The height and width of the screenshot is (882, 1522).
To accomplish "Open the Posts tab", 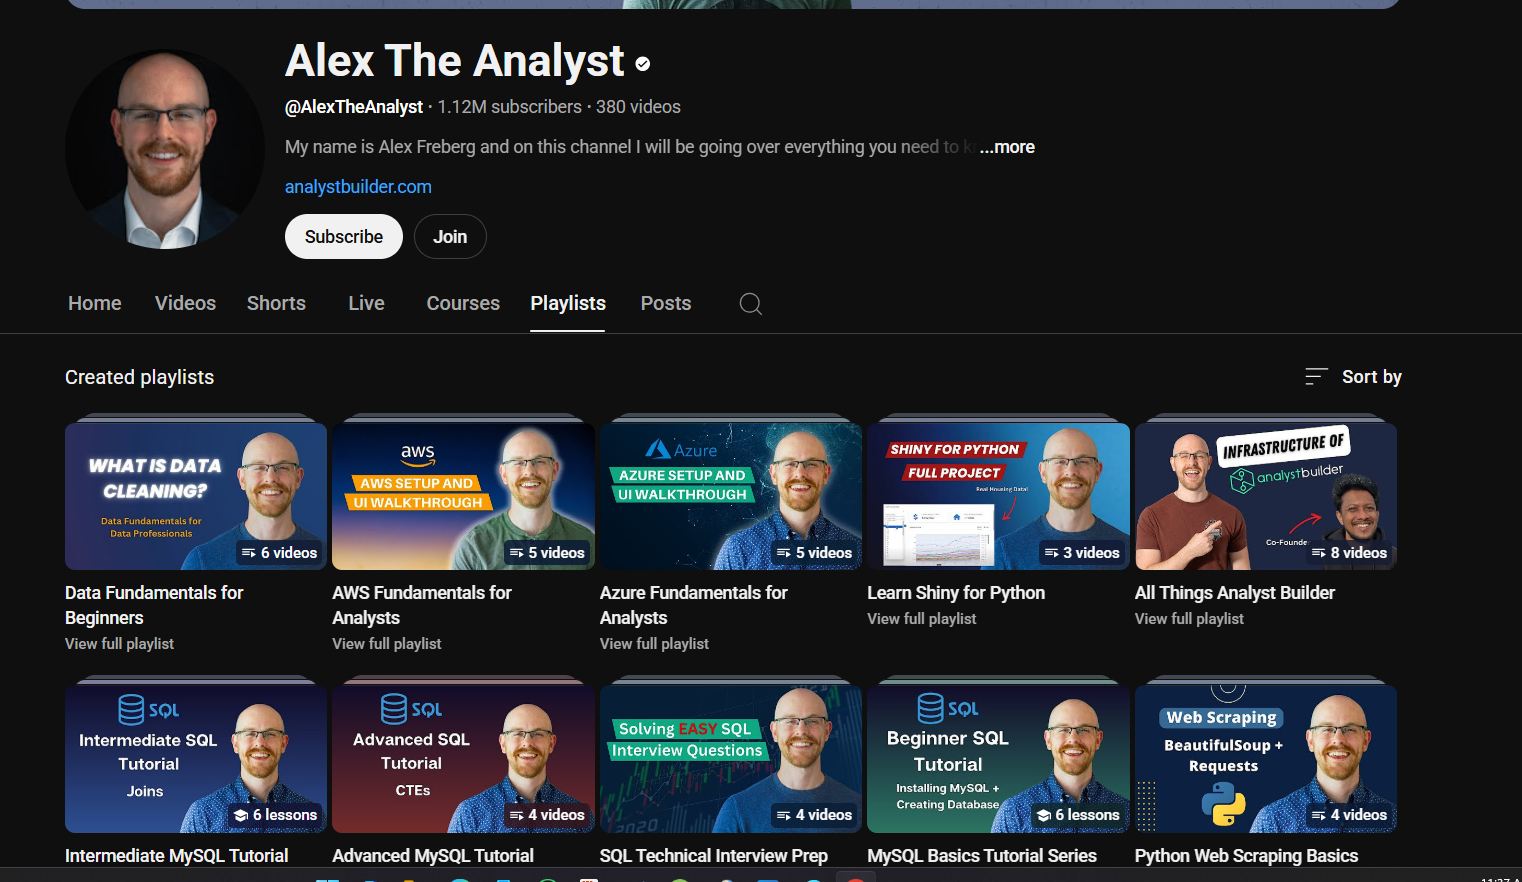I will pyautogui.click(x=665, y=303).
